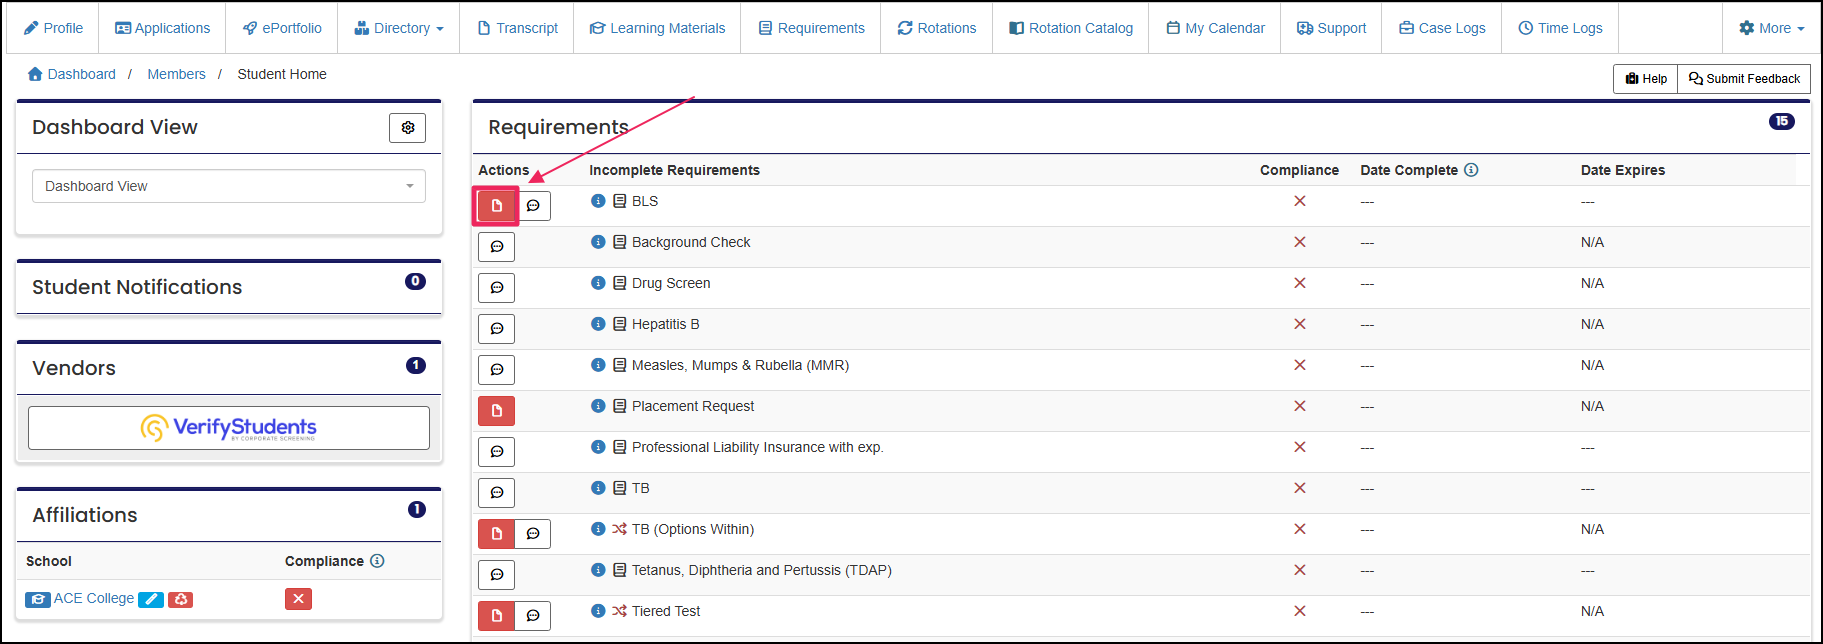This screenshot has width=1823, height=644.
Task: Open My Calendar
Action: tap(1215, 28)
